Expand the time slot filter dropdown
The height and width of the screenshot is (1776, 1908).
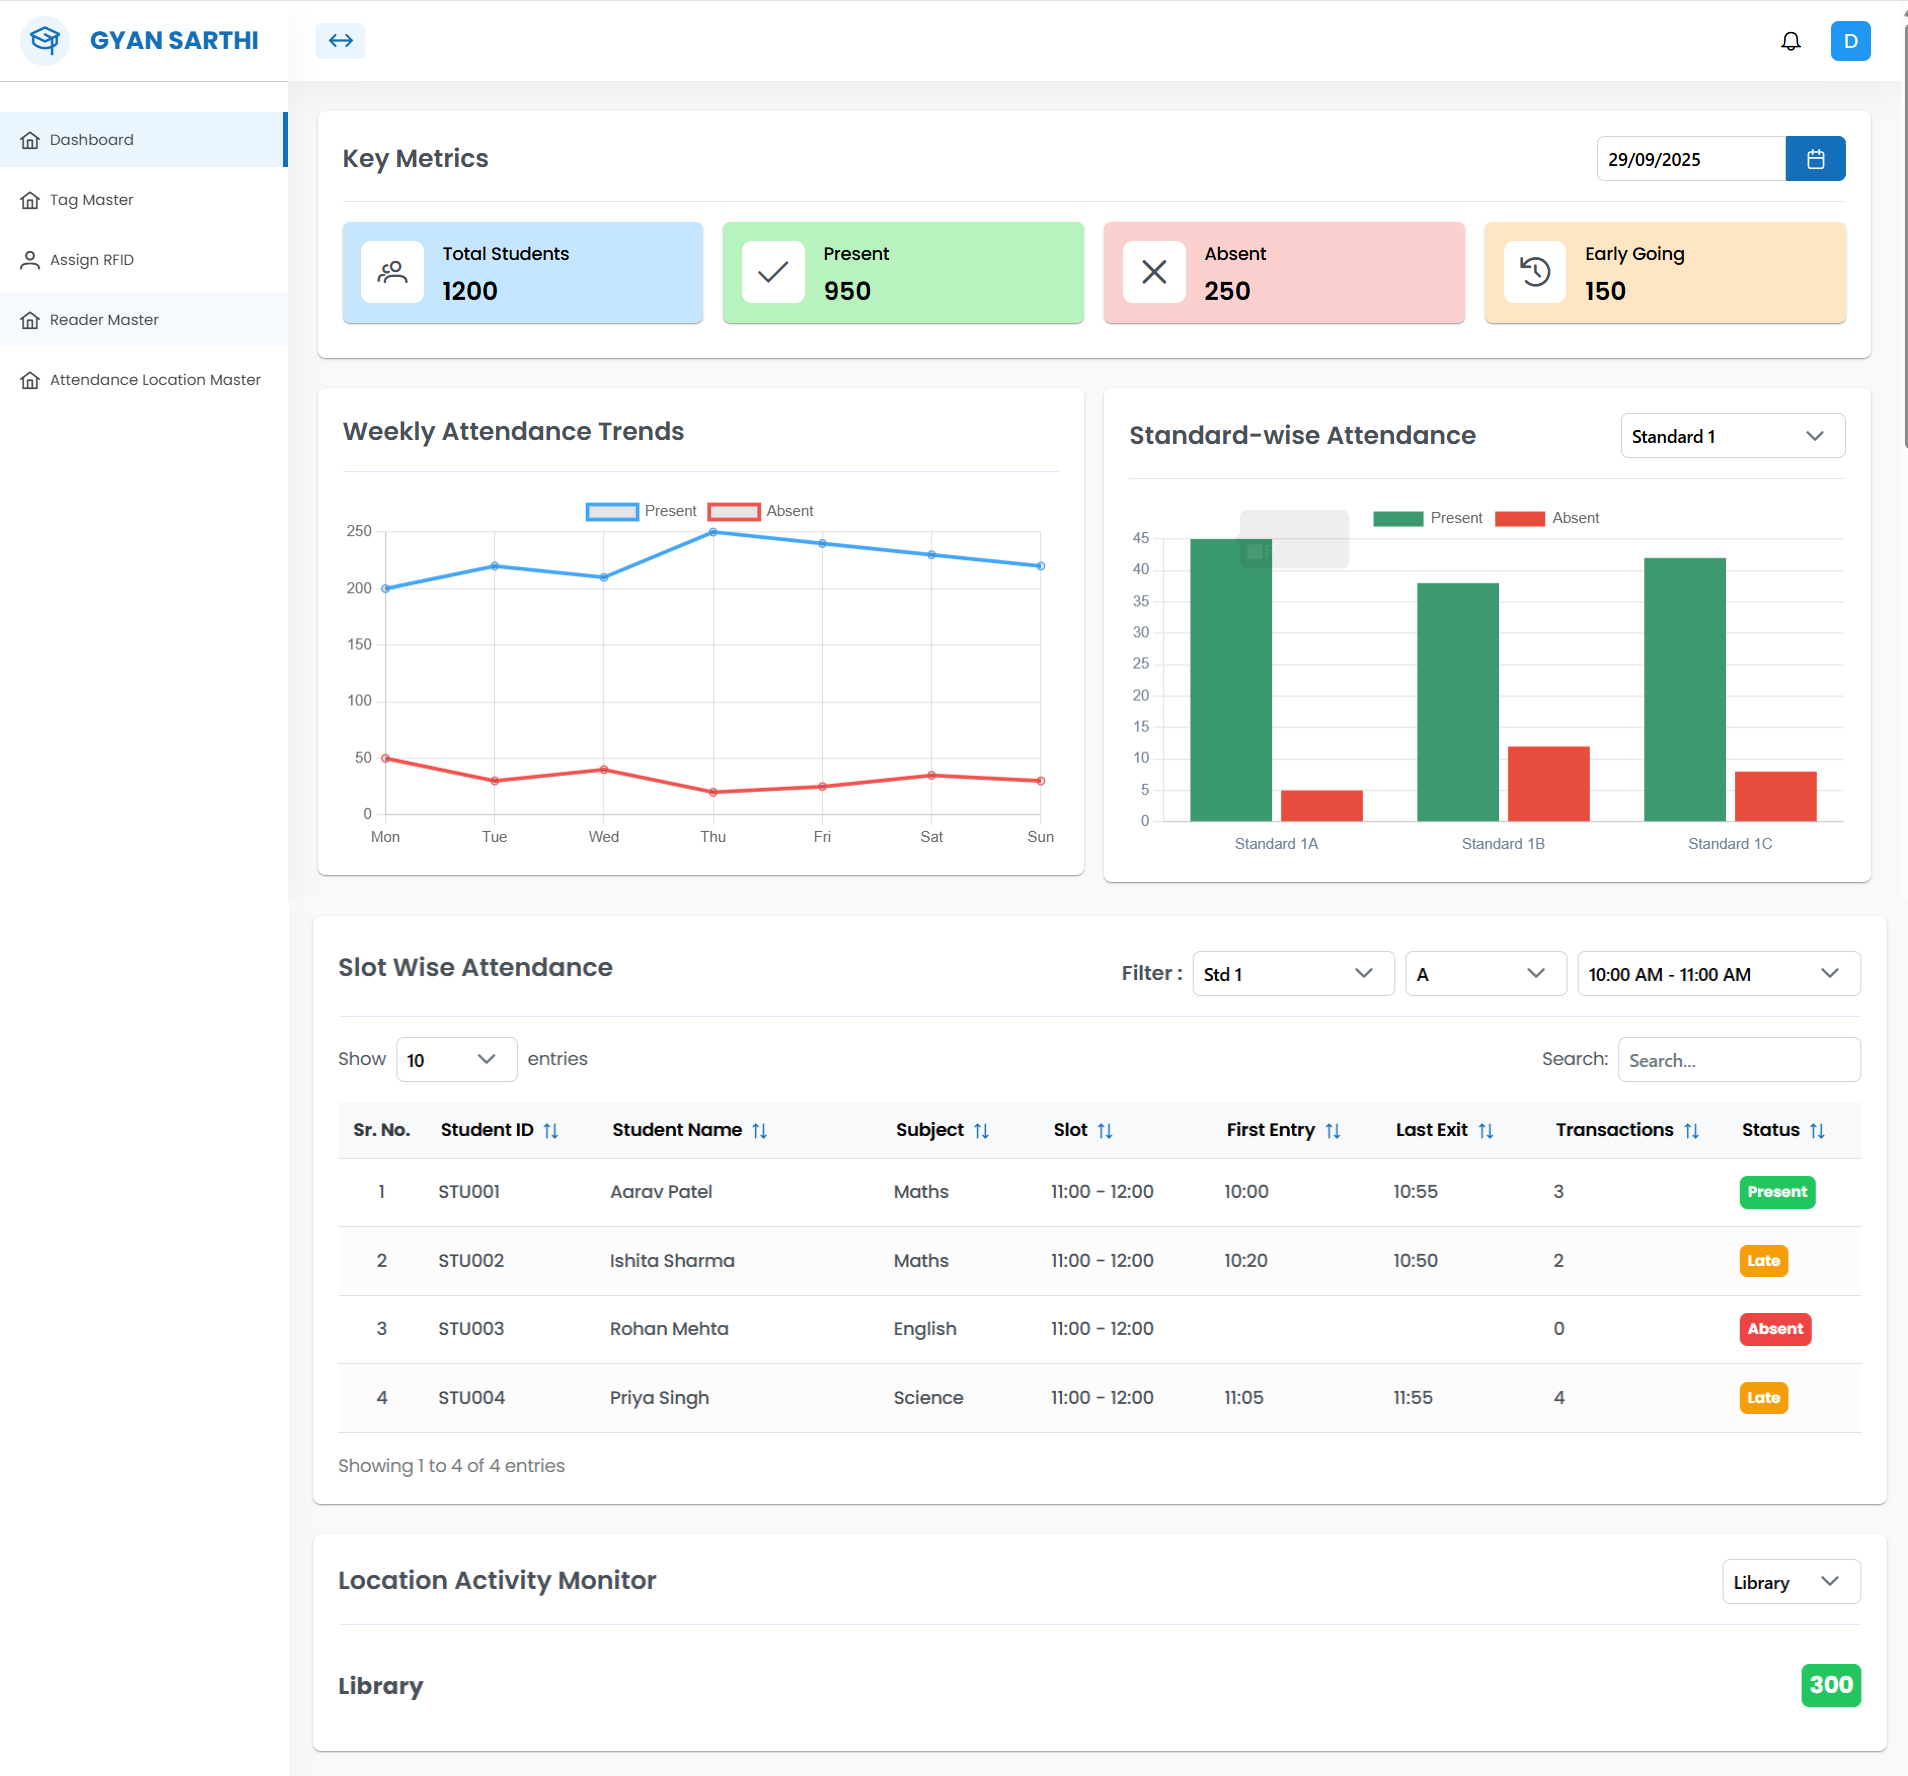click(x=1718, y=974)
